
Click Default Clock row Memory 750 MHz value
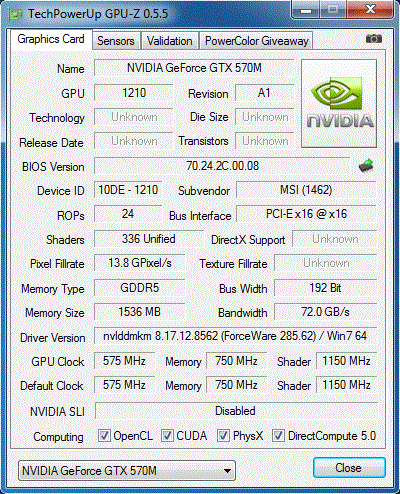(x=236, y=385)
